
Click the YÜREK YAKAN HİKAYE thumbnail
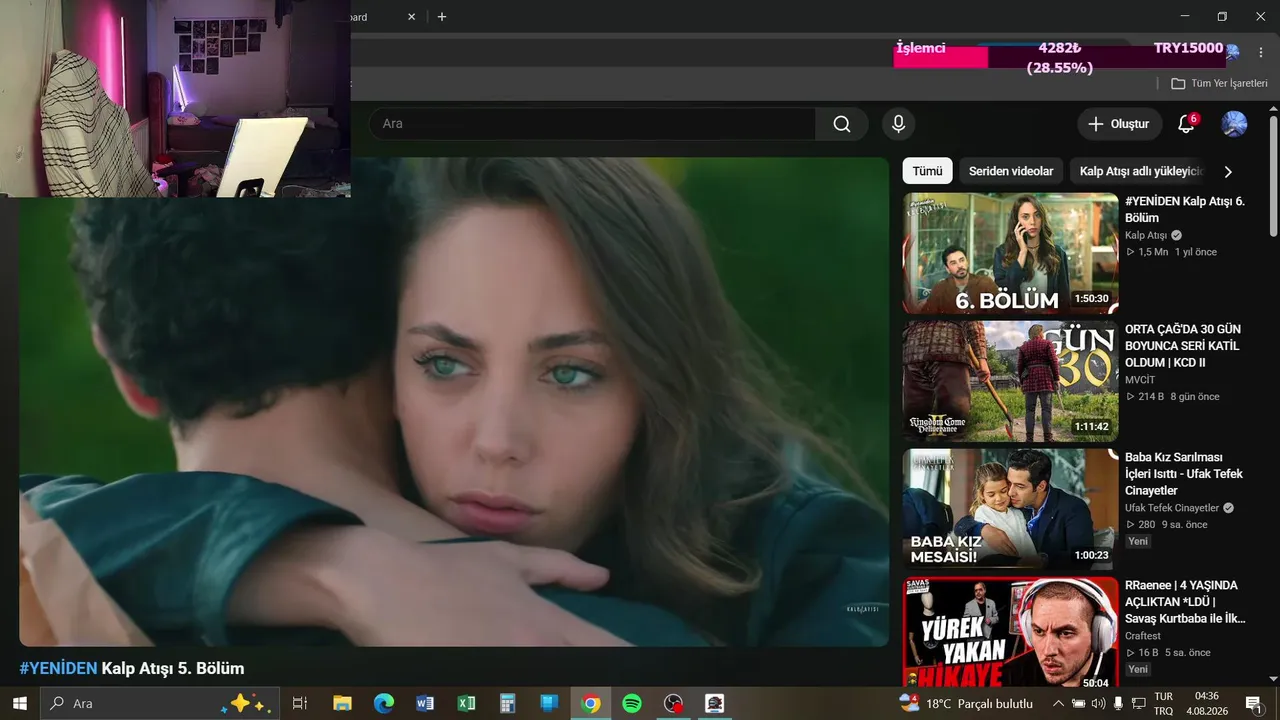tap(1010, 632)
